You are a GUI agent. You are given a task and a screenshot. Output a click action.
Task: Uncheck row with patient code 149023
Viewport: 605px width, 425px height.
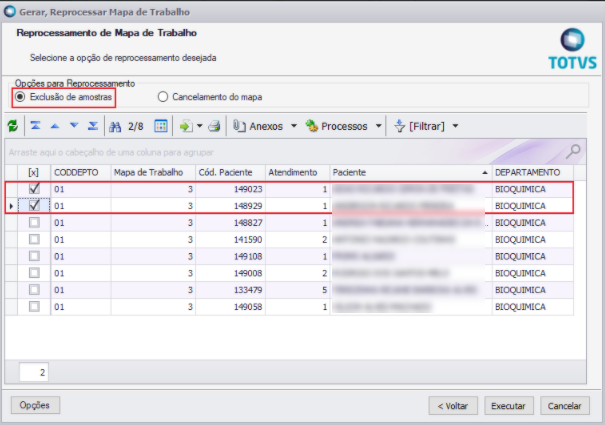click(34, 189)
